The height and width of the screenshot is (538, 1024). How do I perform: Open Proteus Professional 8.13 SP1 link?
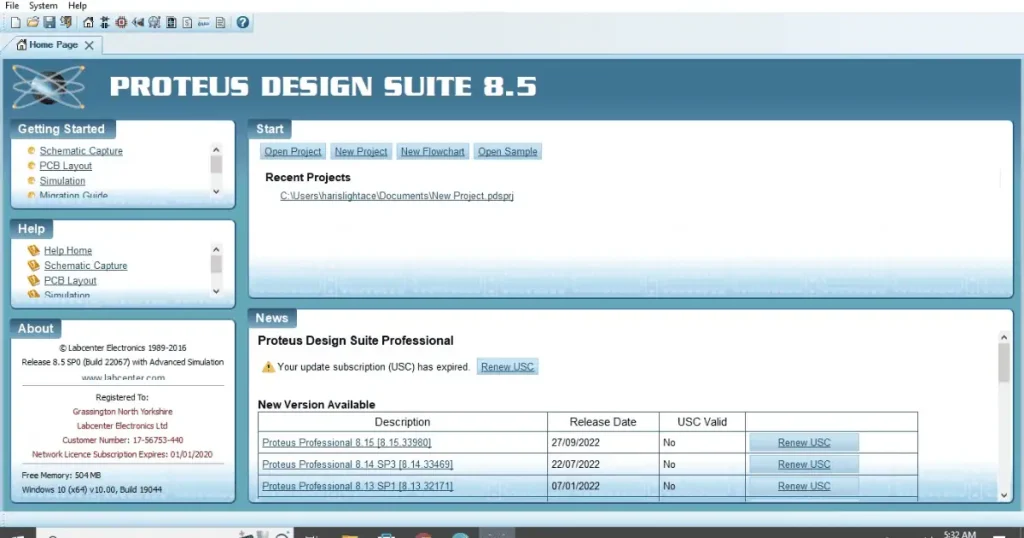tap(357, 486)
